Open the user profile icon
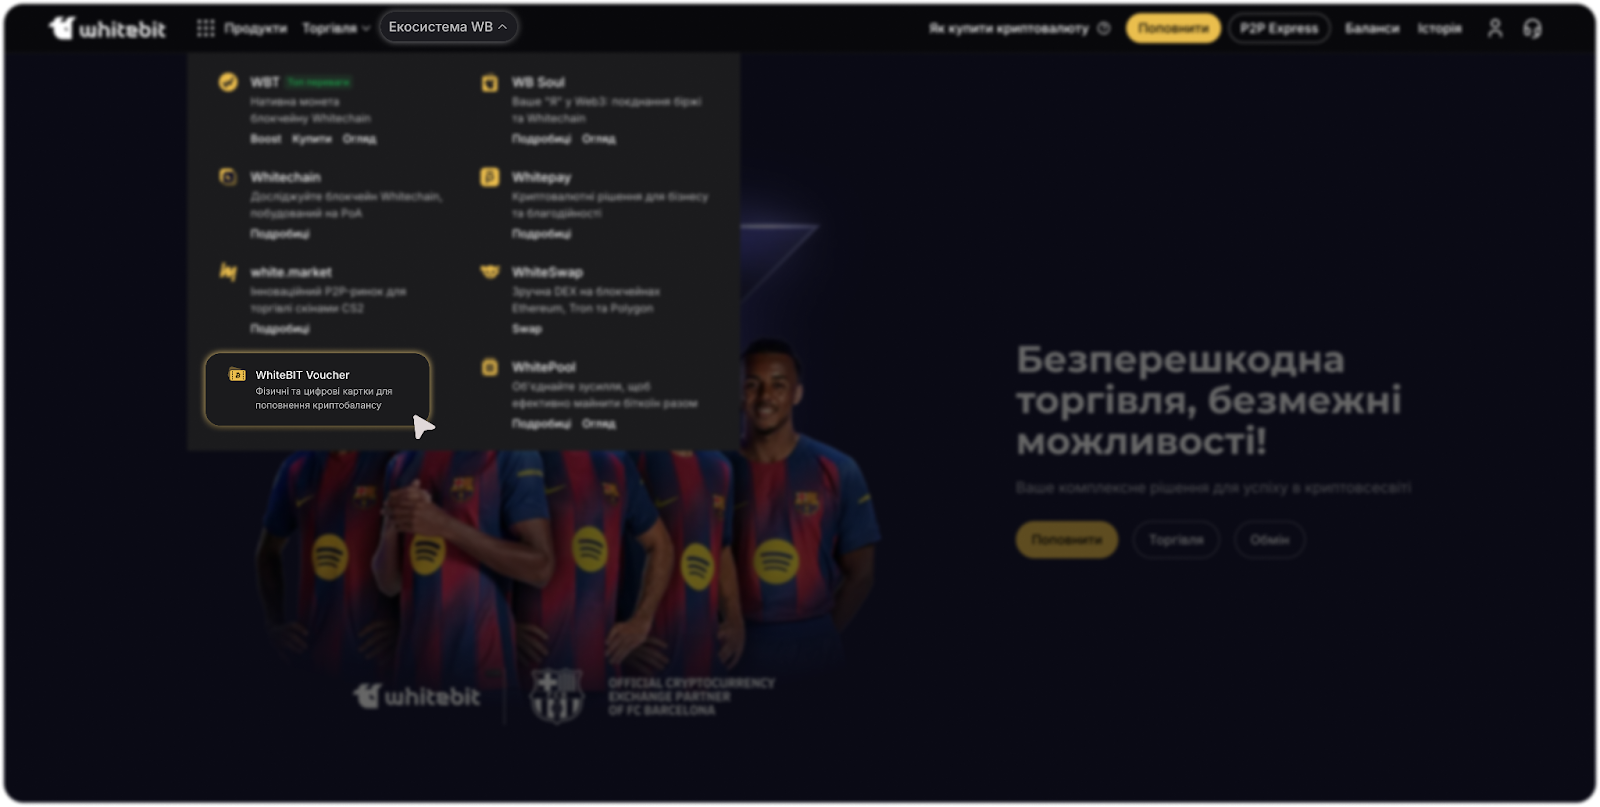 point(1495,28)
